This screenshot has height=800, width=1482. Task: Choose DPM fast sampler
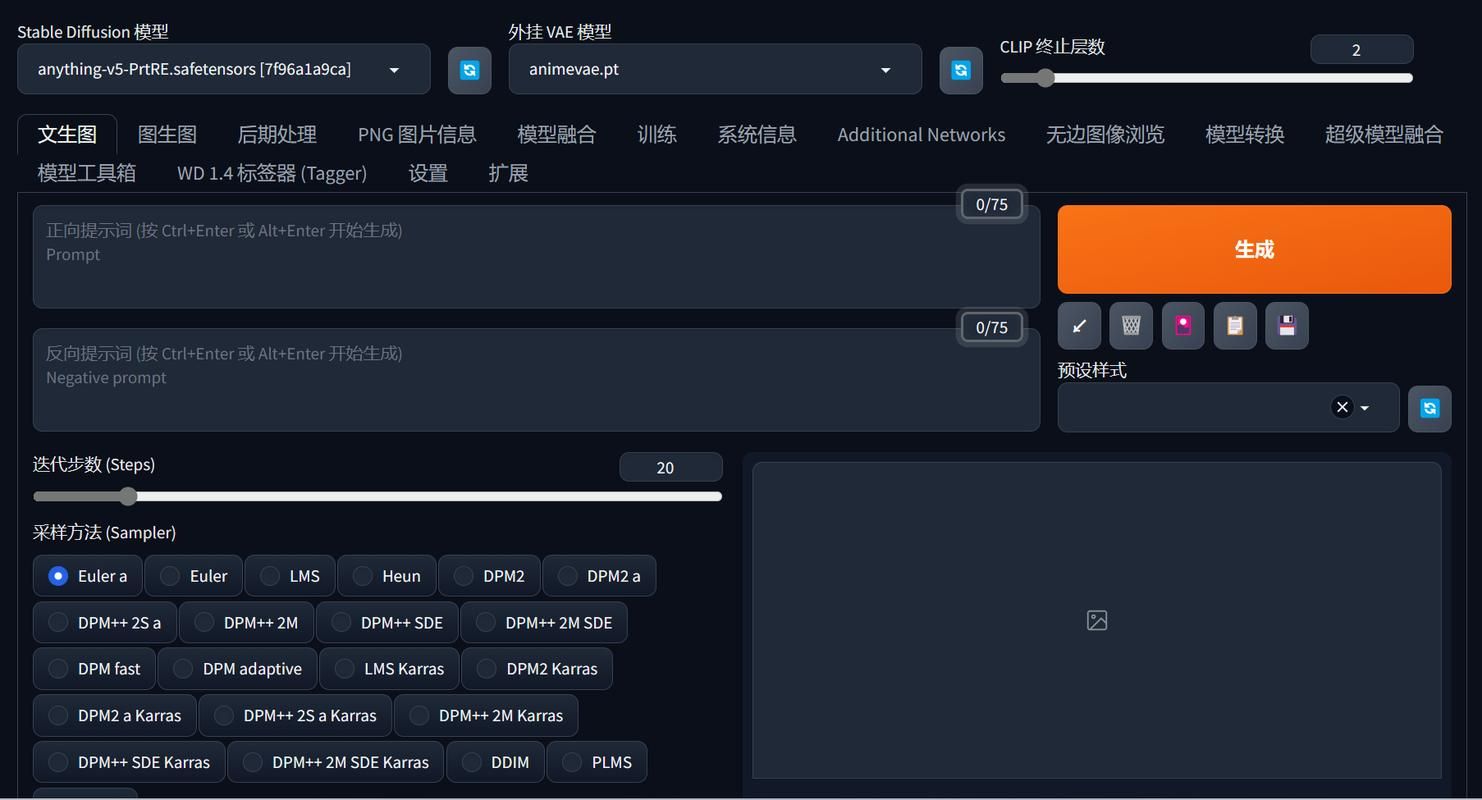[x=94, y=669]
